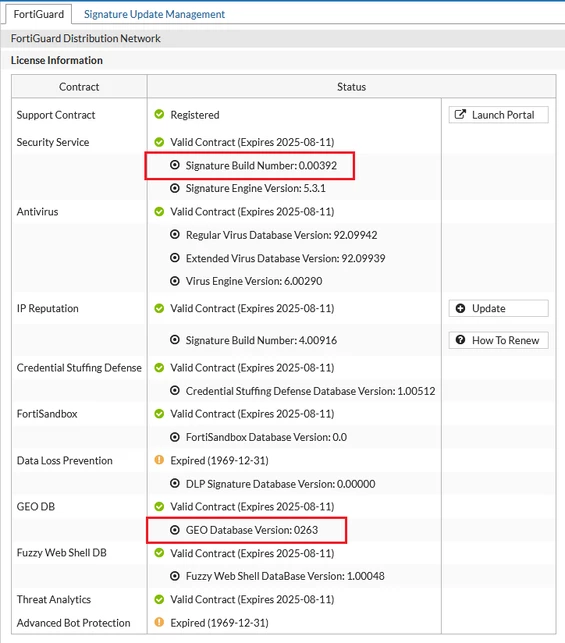Screen dimensions: 565x643
Task: Click the green check icon in the Antivirus row
Action: click(159, 212)
